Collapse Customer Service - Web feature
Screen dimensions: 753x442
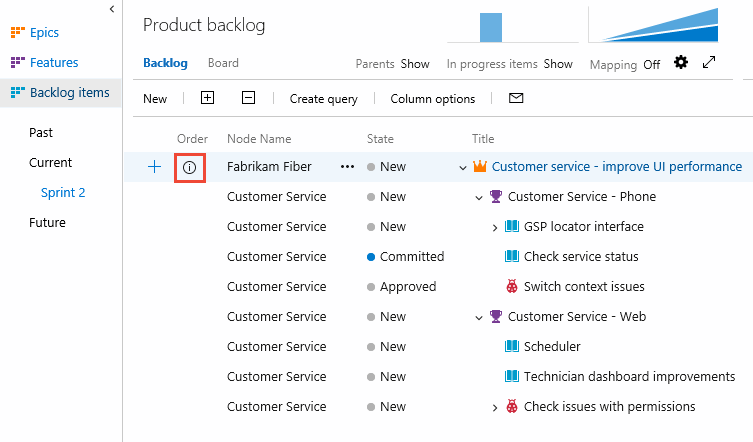click(479, 317)
